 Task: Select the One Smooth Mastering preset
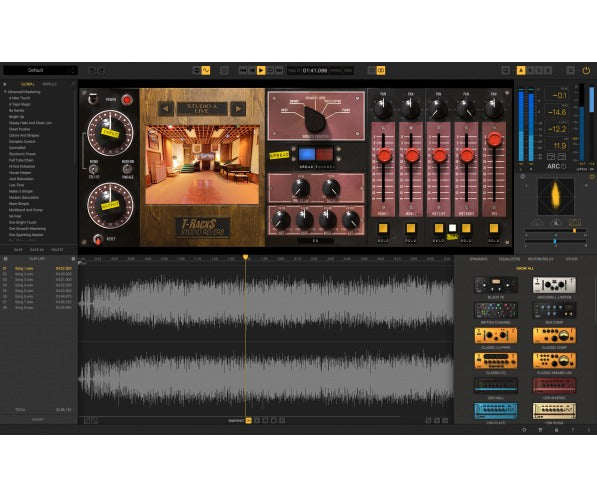click(27, 229)
